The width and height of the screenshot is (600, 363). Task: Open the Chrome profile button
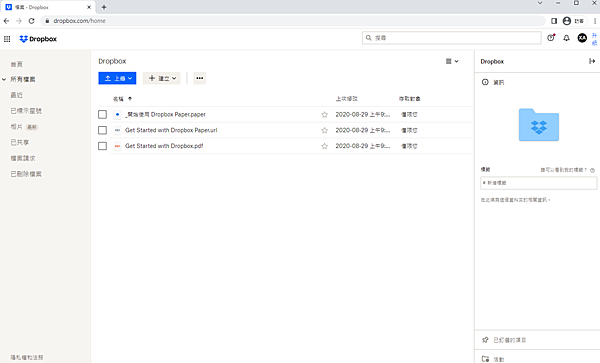(573, 21)
